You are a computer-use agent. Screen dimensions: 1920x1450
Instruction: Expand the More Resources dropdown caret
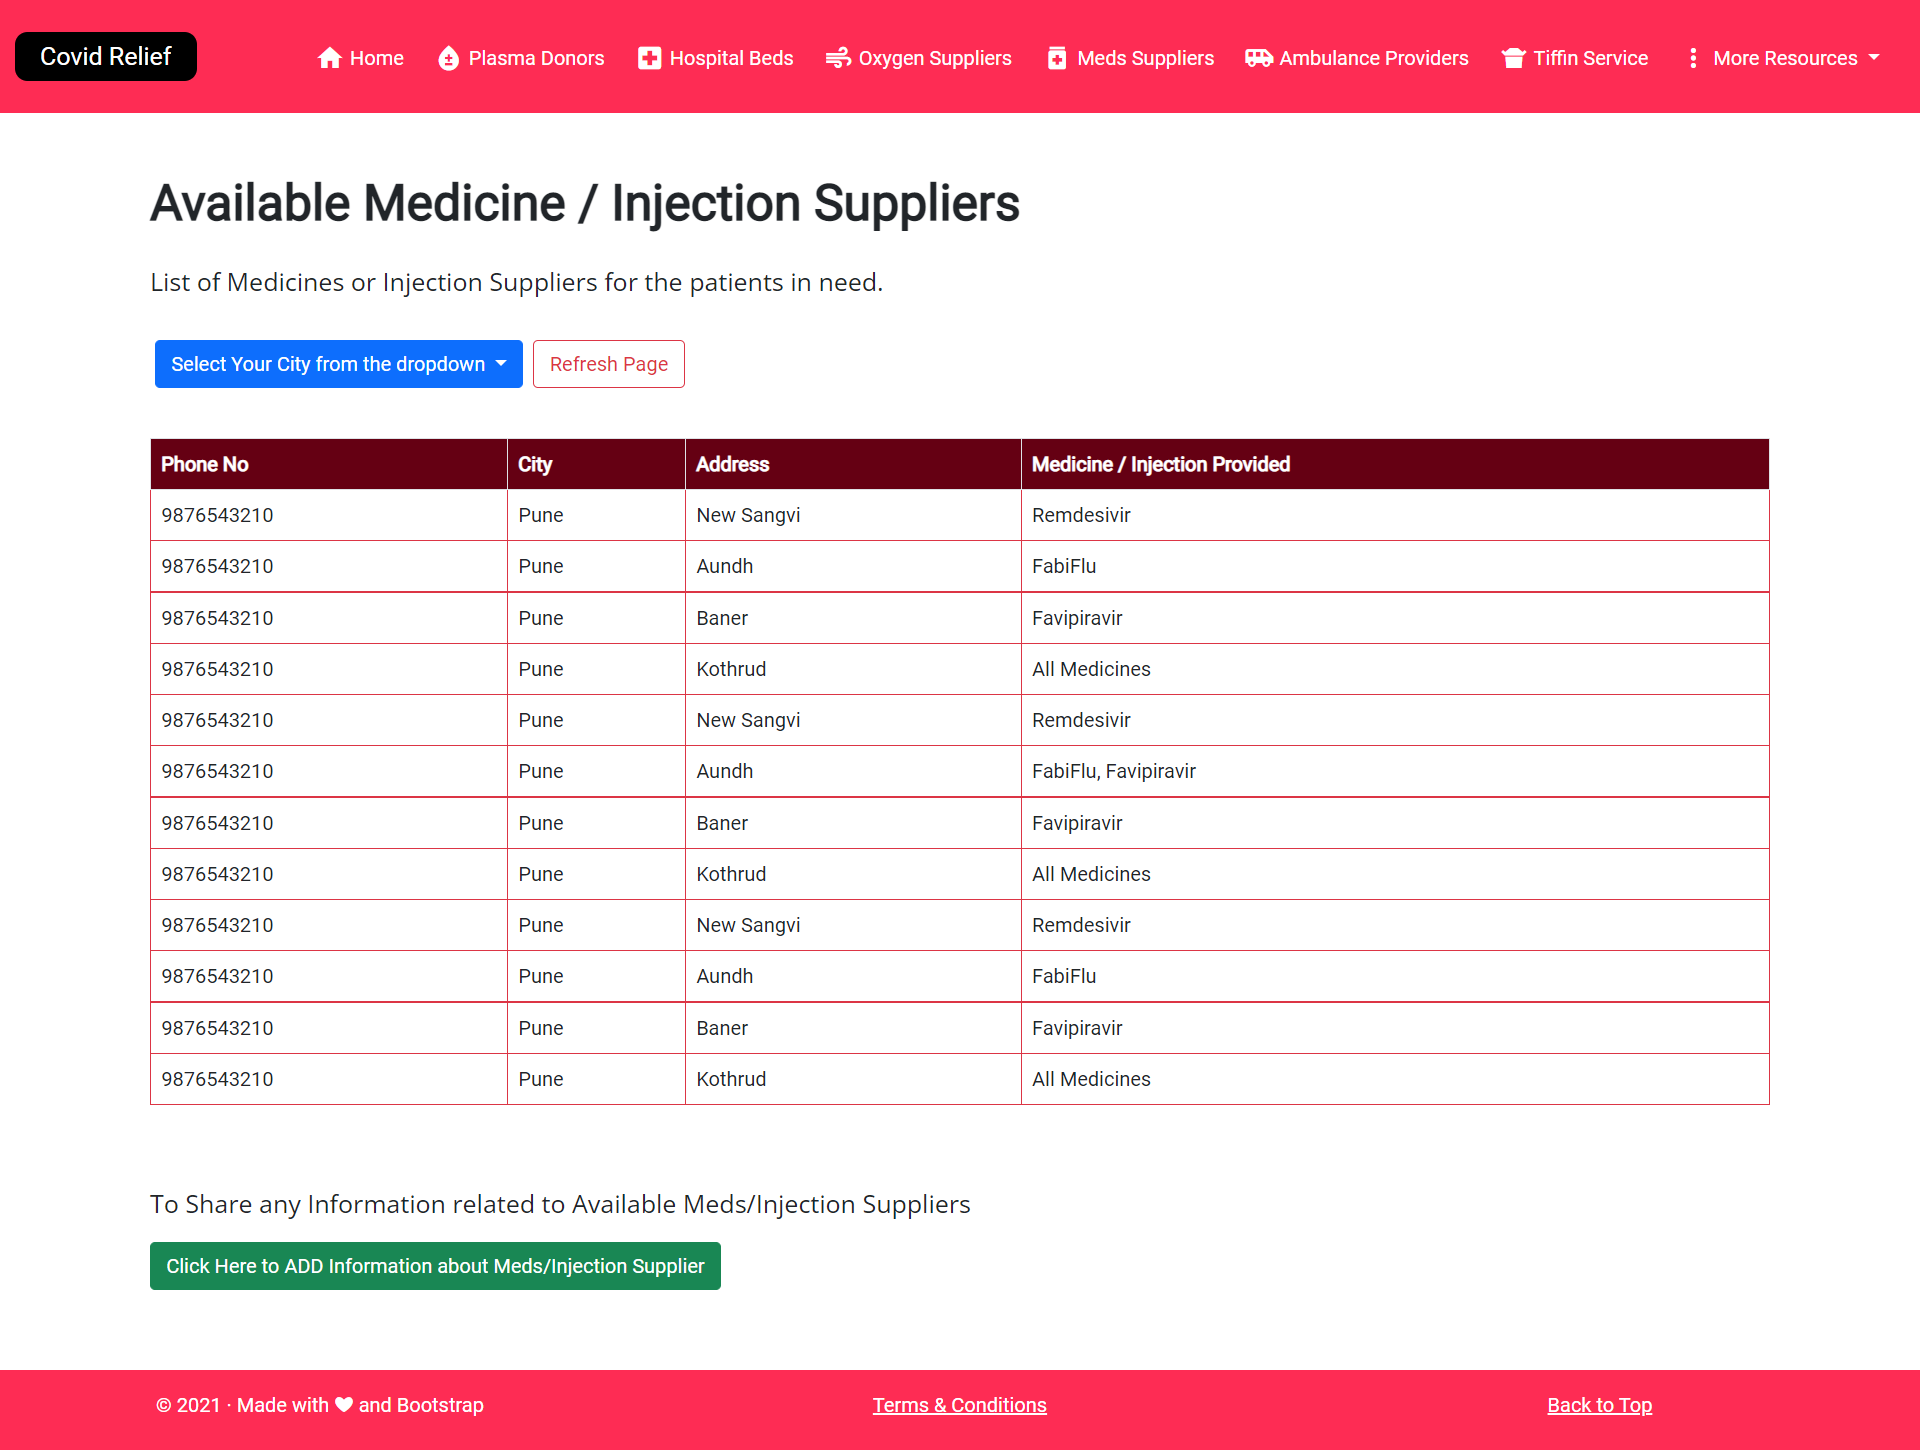pyautogui.click(x=1874, y=58)
